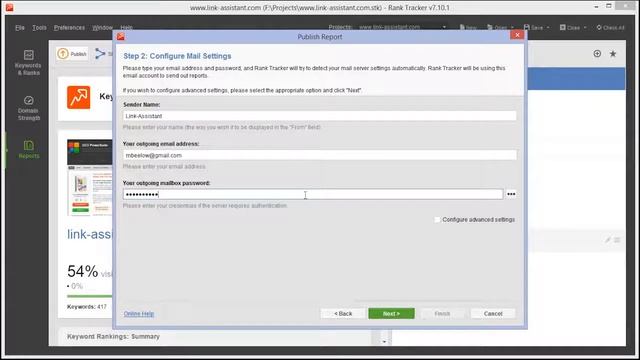Maximize the Rank Tracker window
The height and width of the screenshot is (360, 640).
click(x=609, y=6)
